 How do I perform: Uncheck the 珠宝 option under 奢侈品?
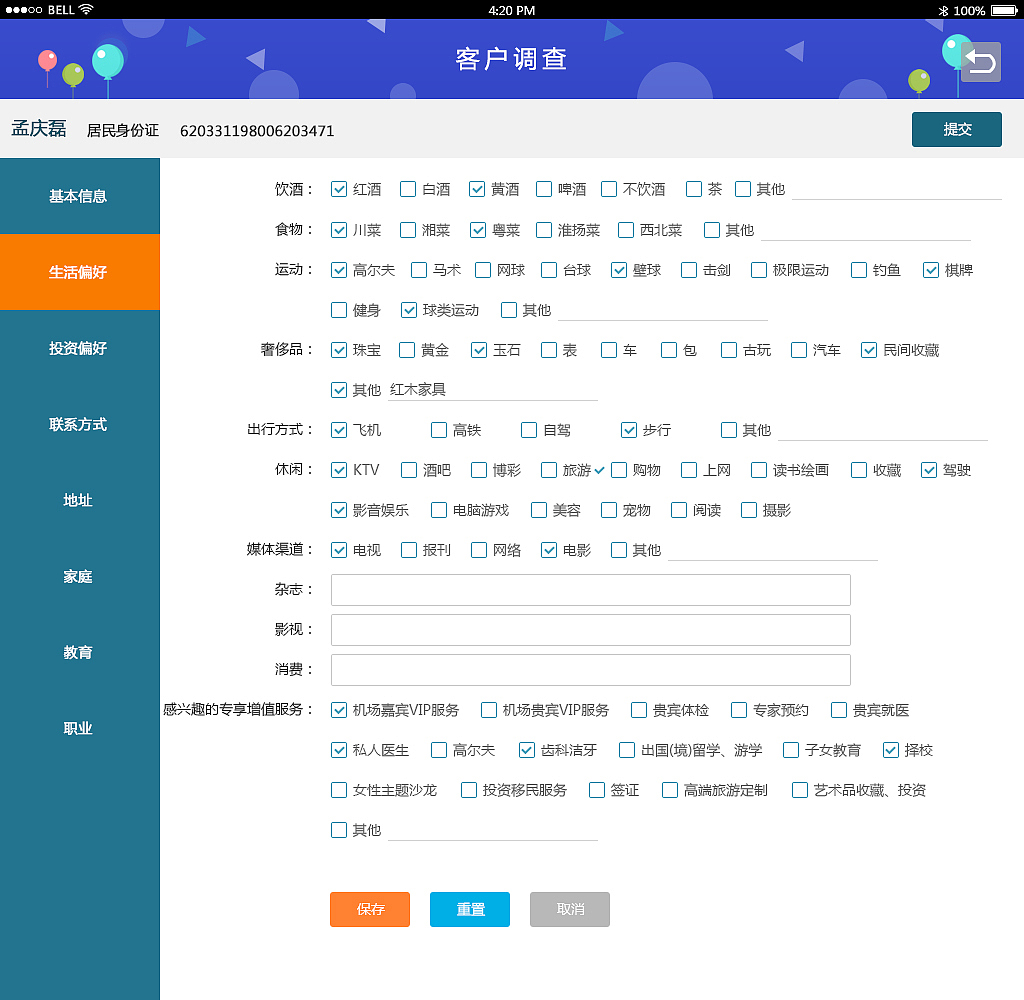click(339, 350)
